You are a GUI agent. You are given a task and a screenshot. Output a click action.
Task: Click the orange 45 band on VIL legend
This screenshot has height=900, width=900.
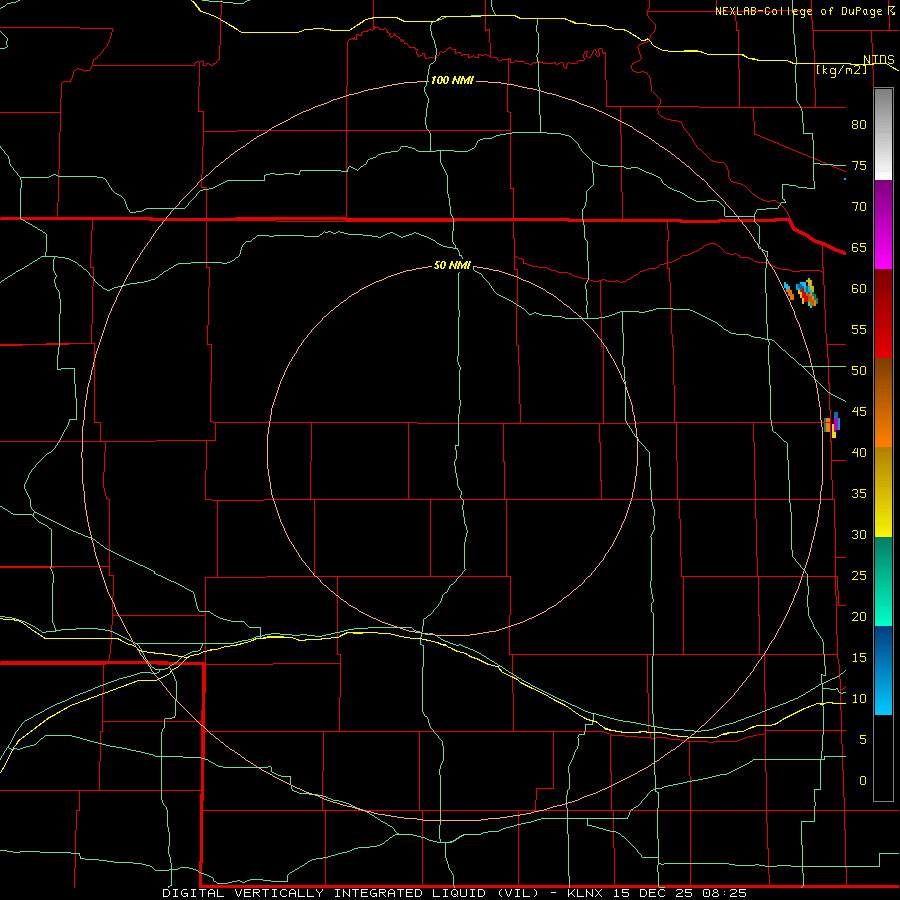[x=883, y=412]
